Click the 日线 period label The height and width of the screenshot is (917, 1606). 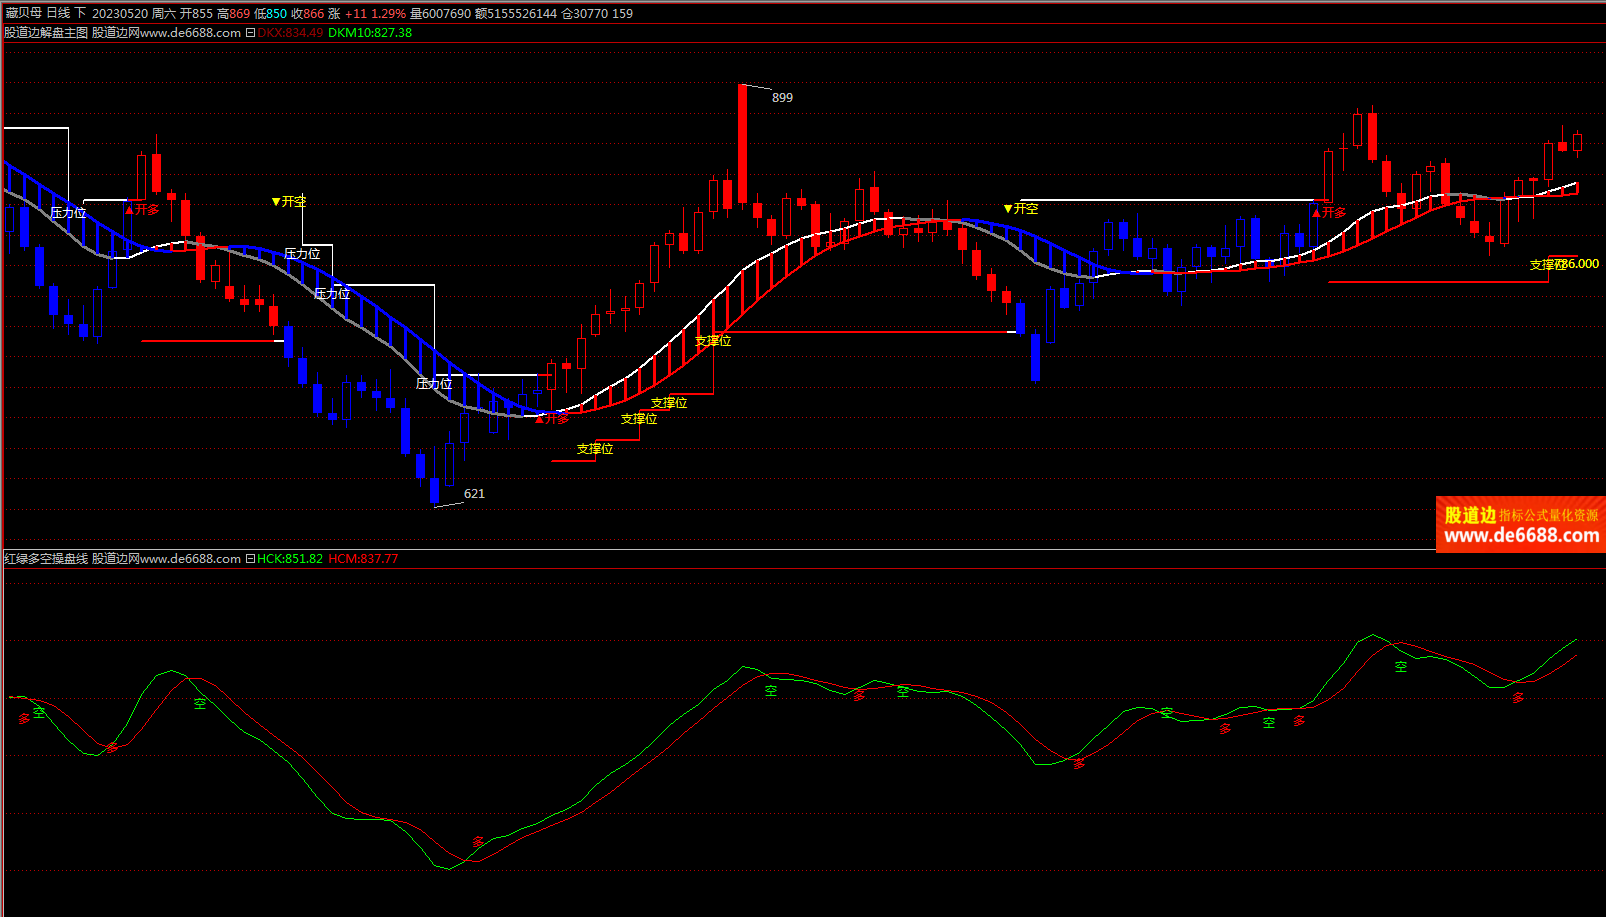point(58,14)
